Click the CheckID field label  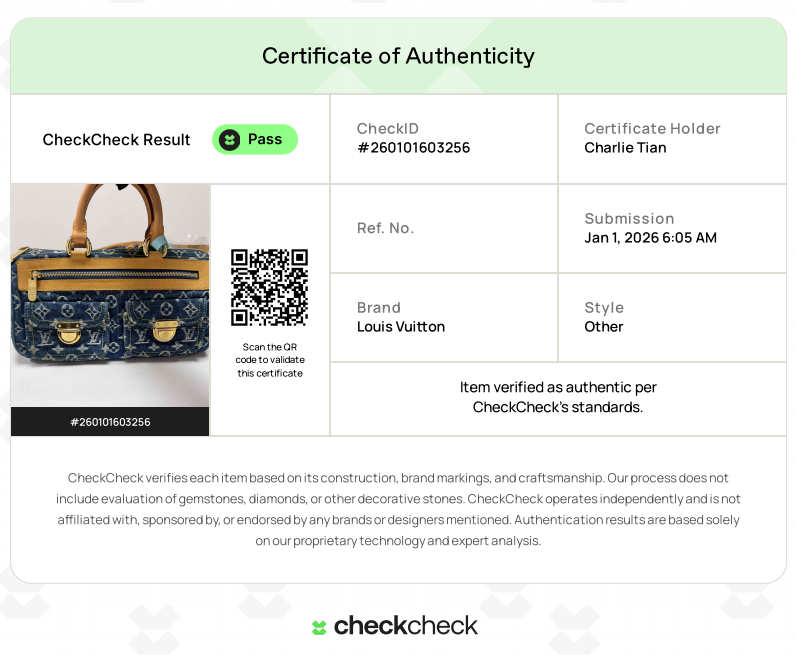click(387, 129)
